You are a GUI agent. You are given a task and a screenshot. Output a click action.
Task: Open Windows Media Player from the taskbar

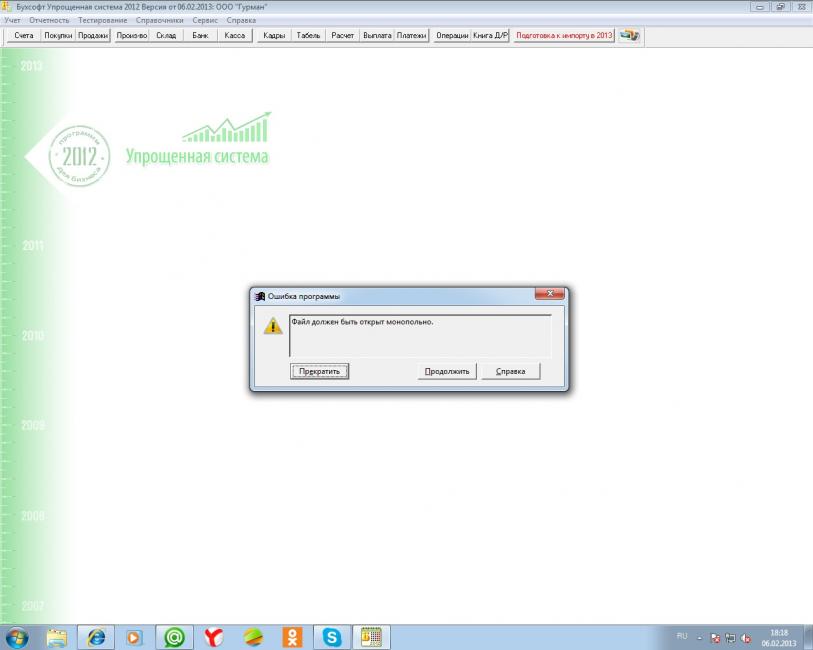point(135,637)
